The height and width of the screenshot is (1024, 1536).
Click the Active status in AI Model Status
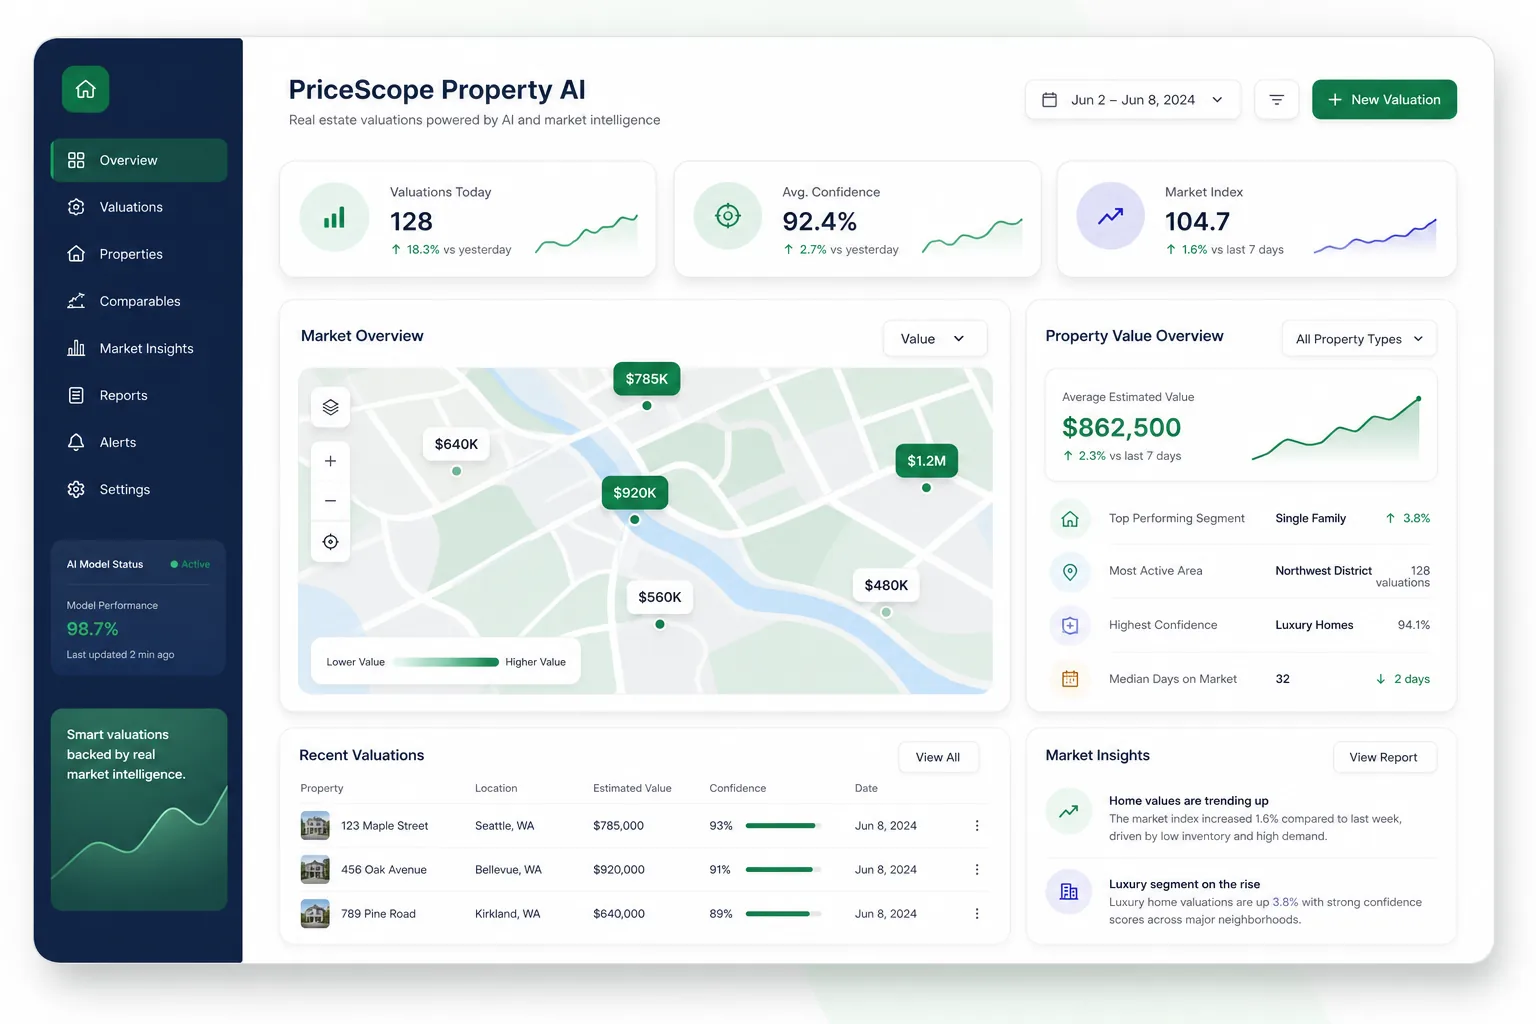click(x=190, y=565)
